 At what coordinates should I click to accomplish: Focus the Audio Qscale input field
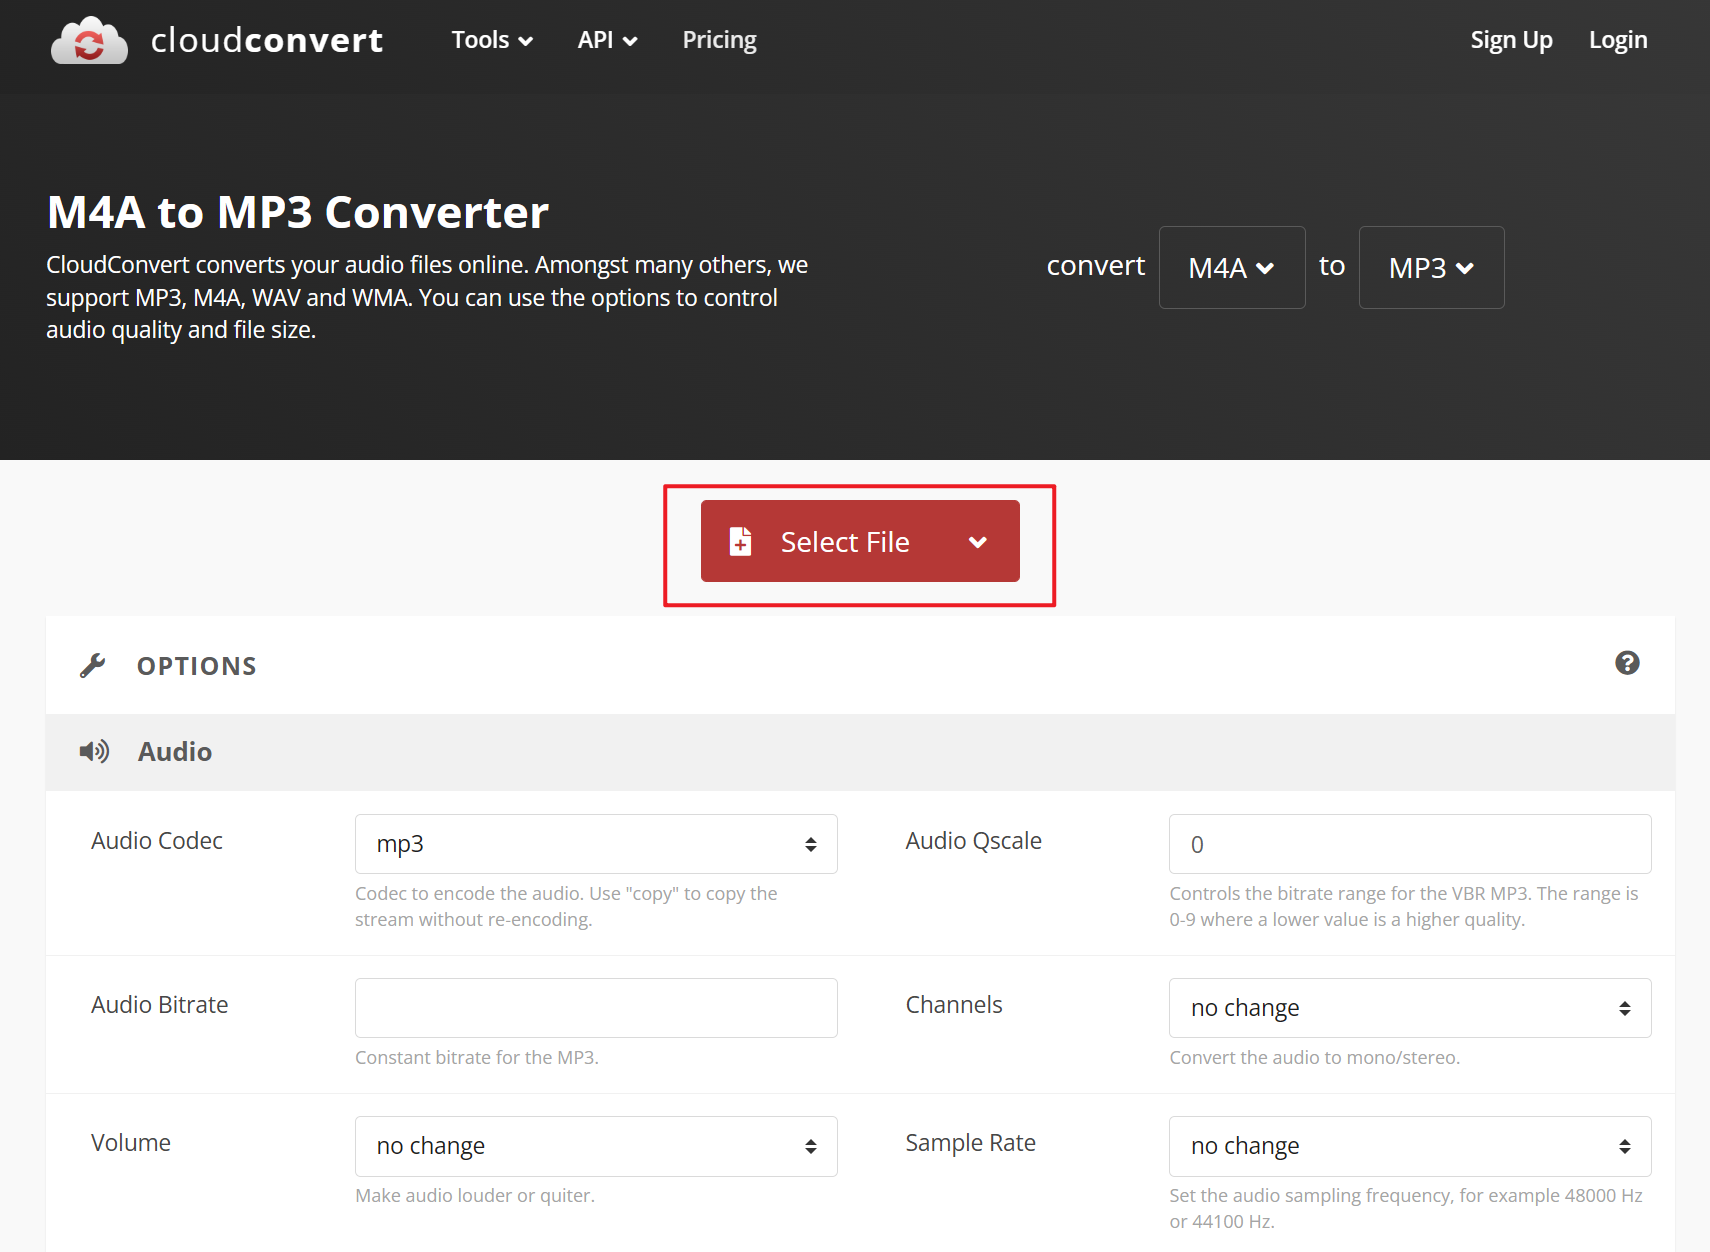[1409, 844]
